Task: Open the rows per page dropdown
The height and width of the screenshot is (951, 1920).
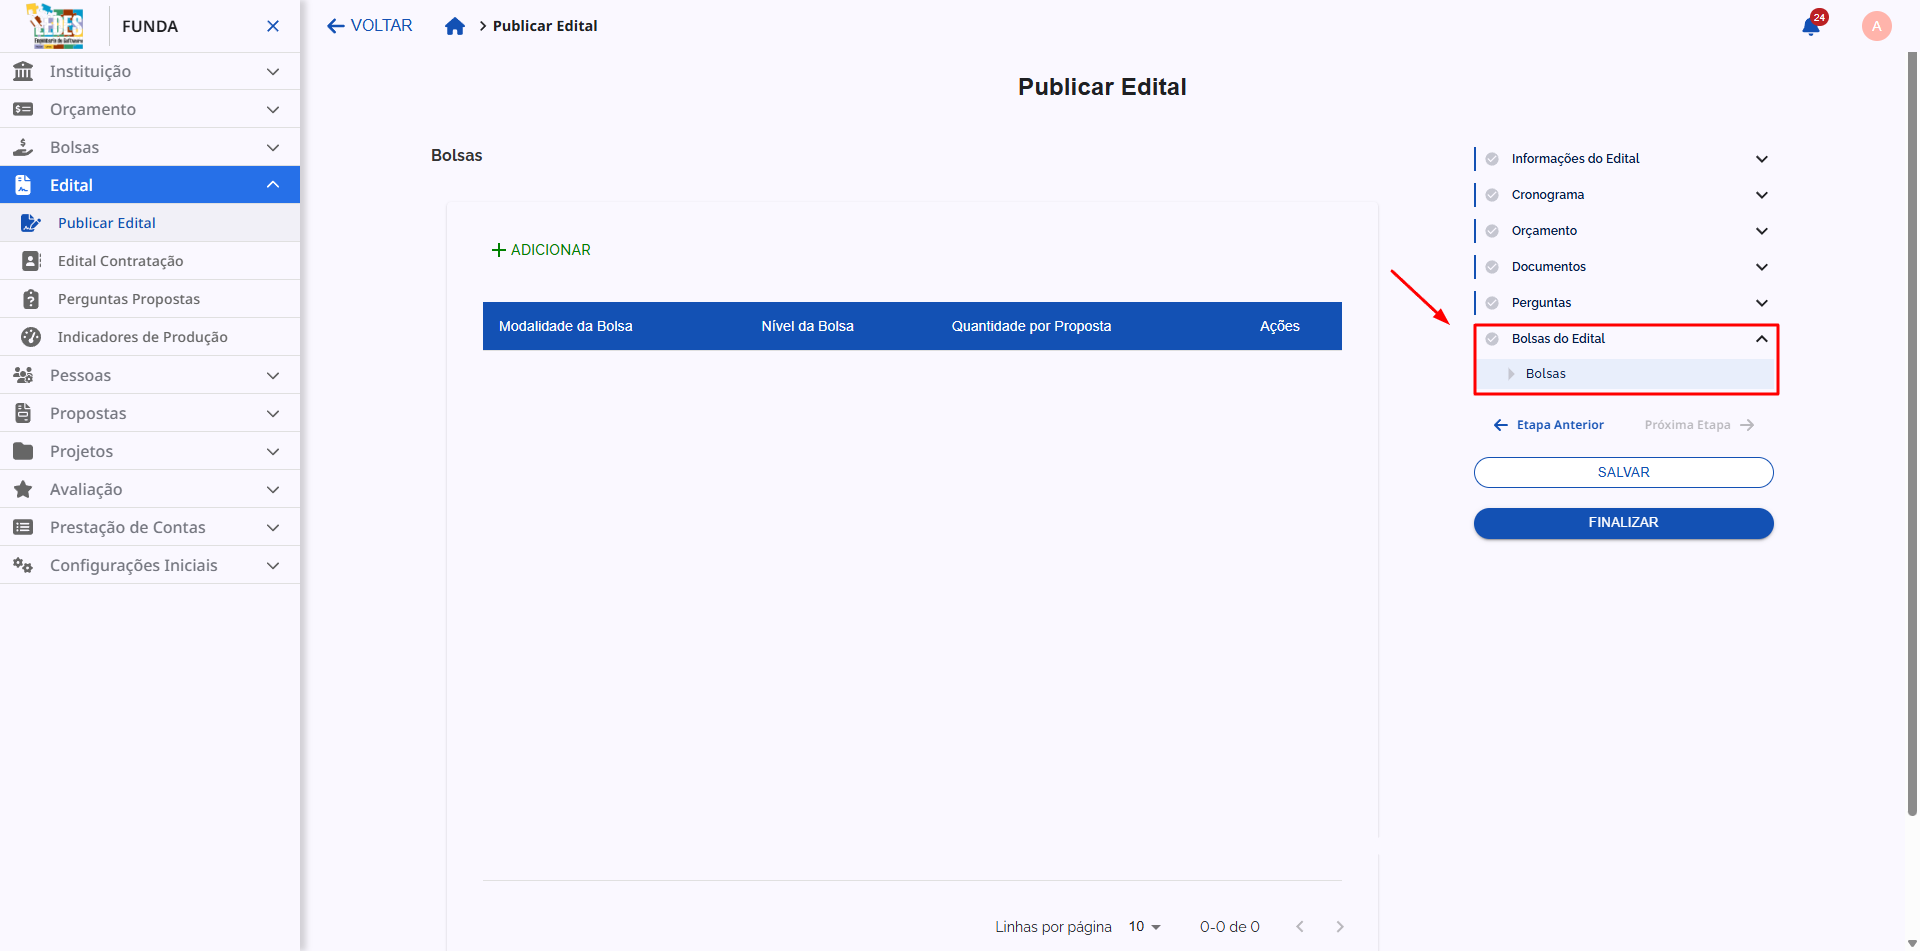Action: 1145,927
